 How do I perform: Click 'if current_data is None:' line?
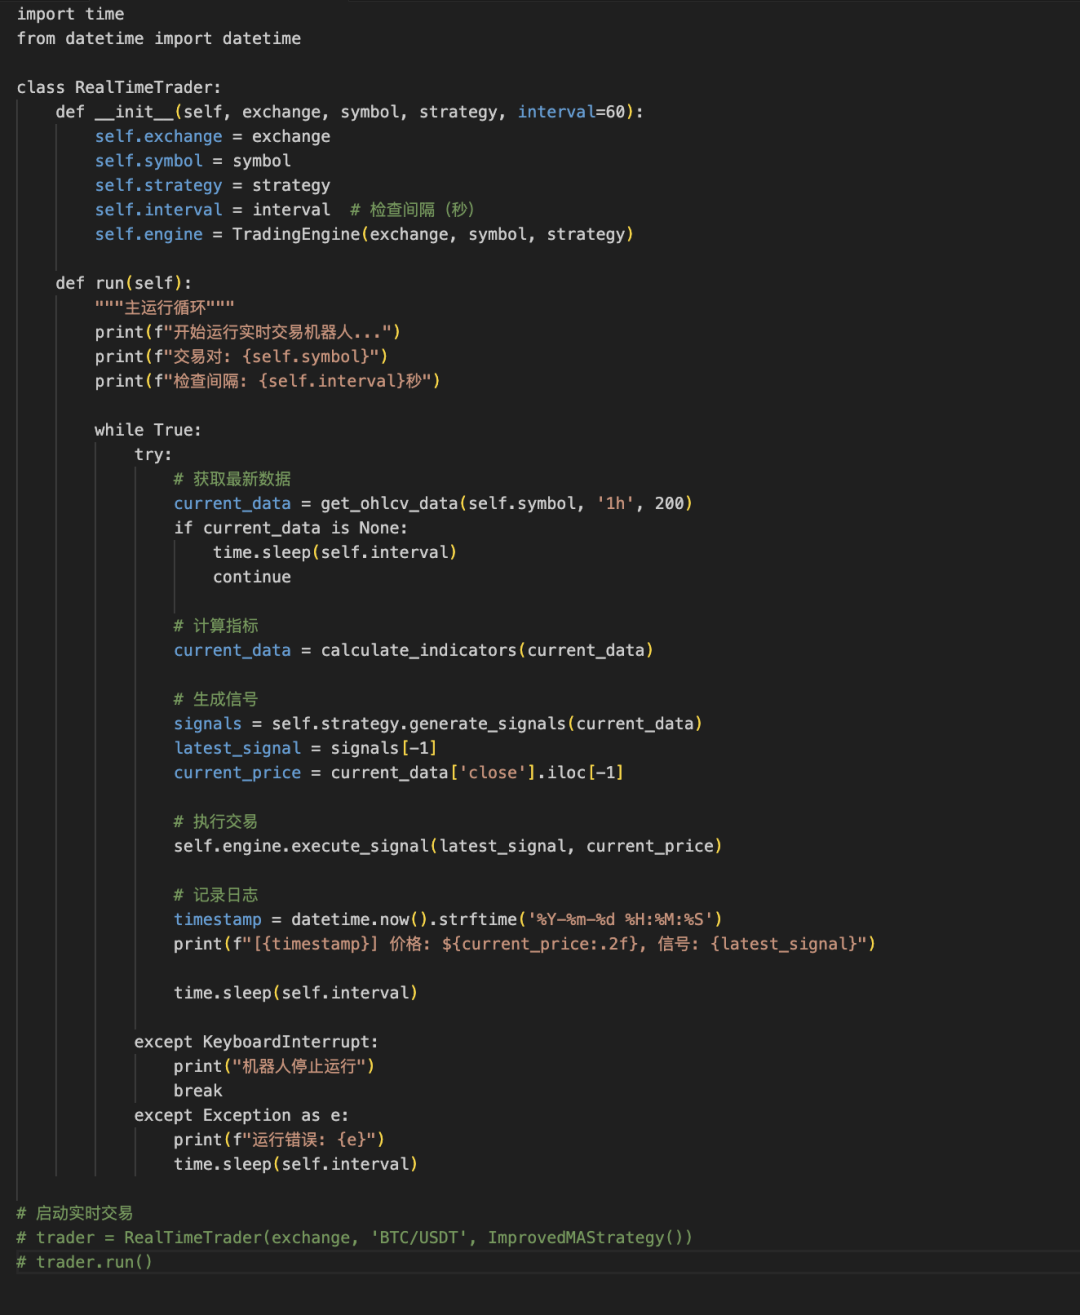tap(291, 528)
